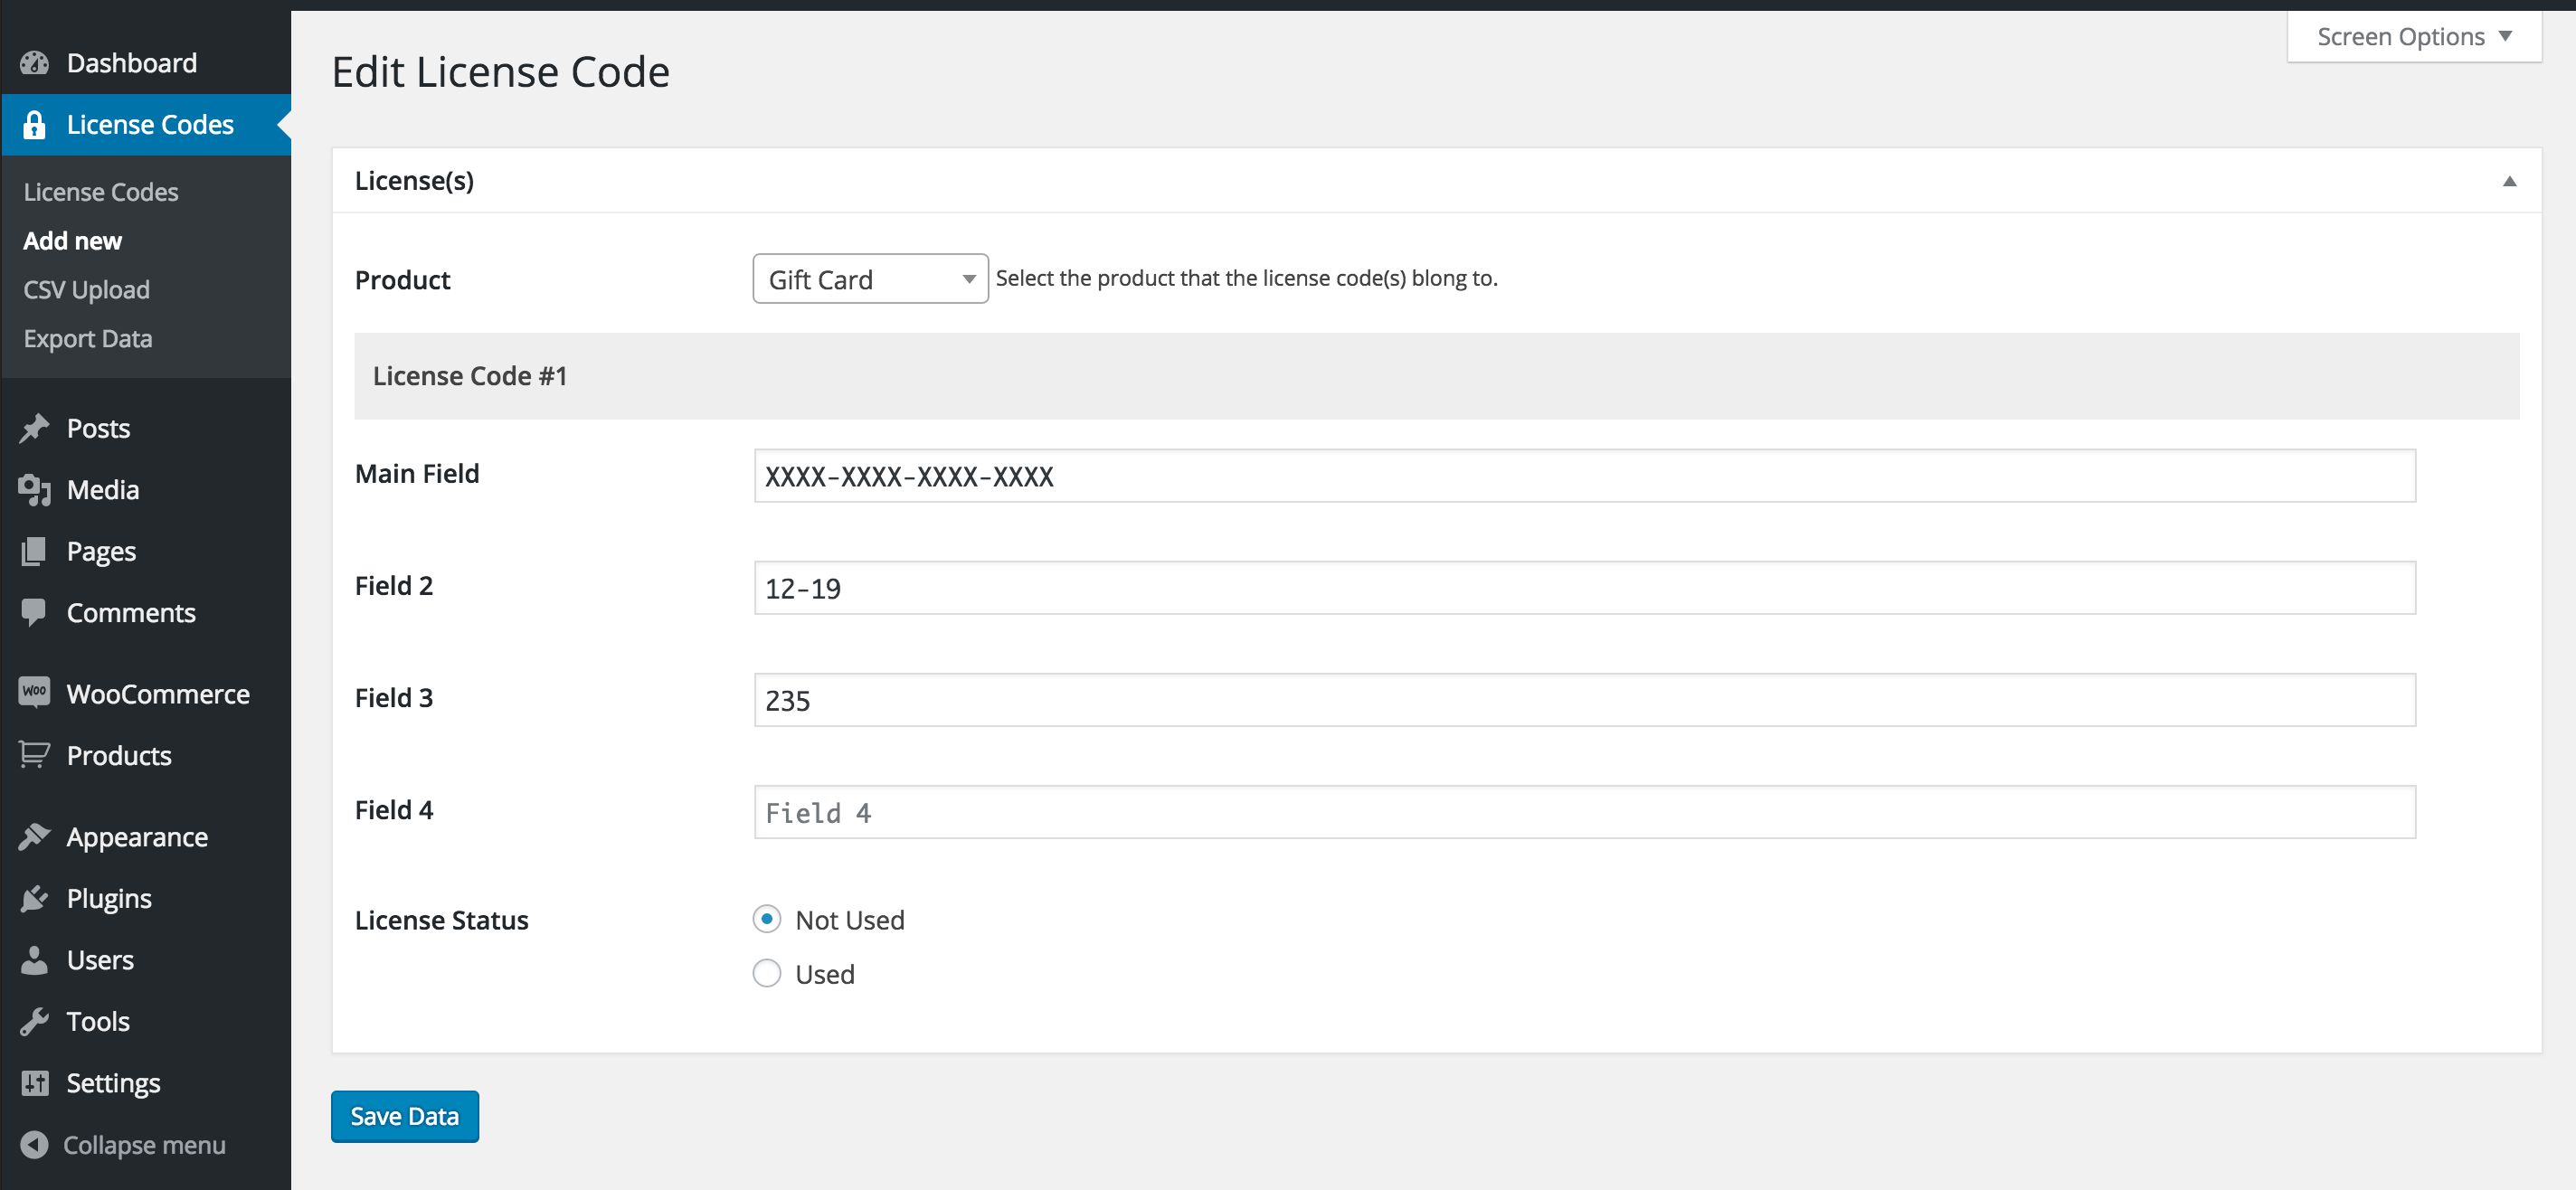The width and height of the screenshot is (2576, 1190).
Task: Click the Products cart icon
Action: pos(34,755)
